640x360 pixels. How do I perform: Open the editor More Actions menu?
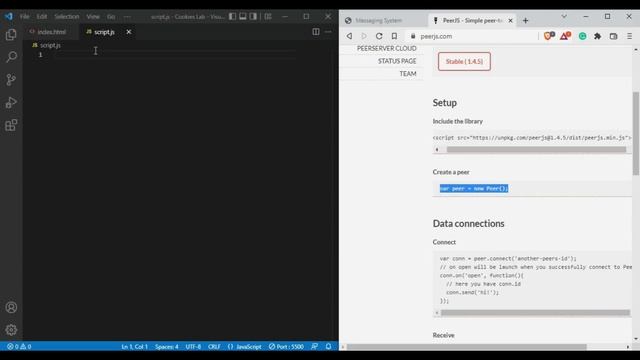point(328,32)
